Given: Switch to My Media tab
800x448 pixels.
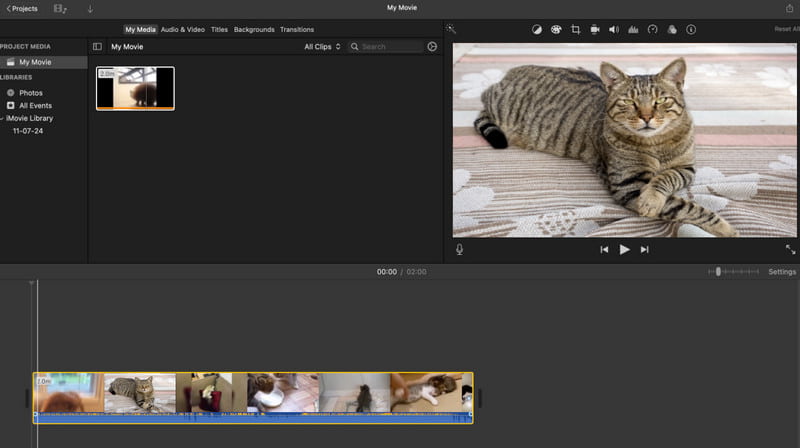Looking at the screenshot, I should click(x=140, y=30).
